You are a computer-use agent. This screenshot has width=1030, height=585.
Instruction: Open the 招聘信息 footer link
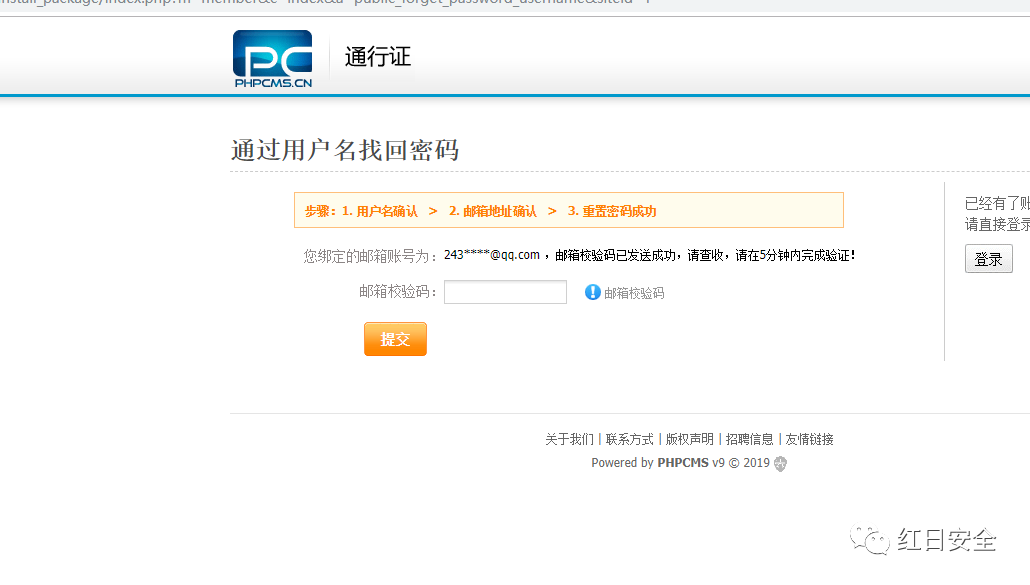pos(749,439)
